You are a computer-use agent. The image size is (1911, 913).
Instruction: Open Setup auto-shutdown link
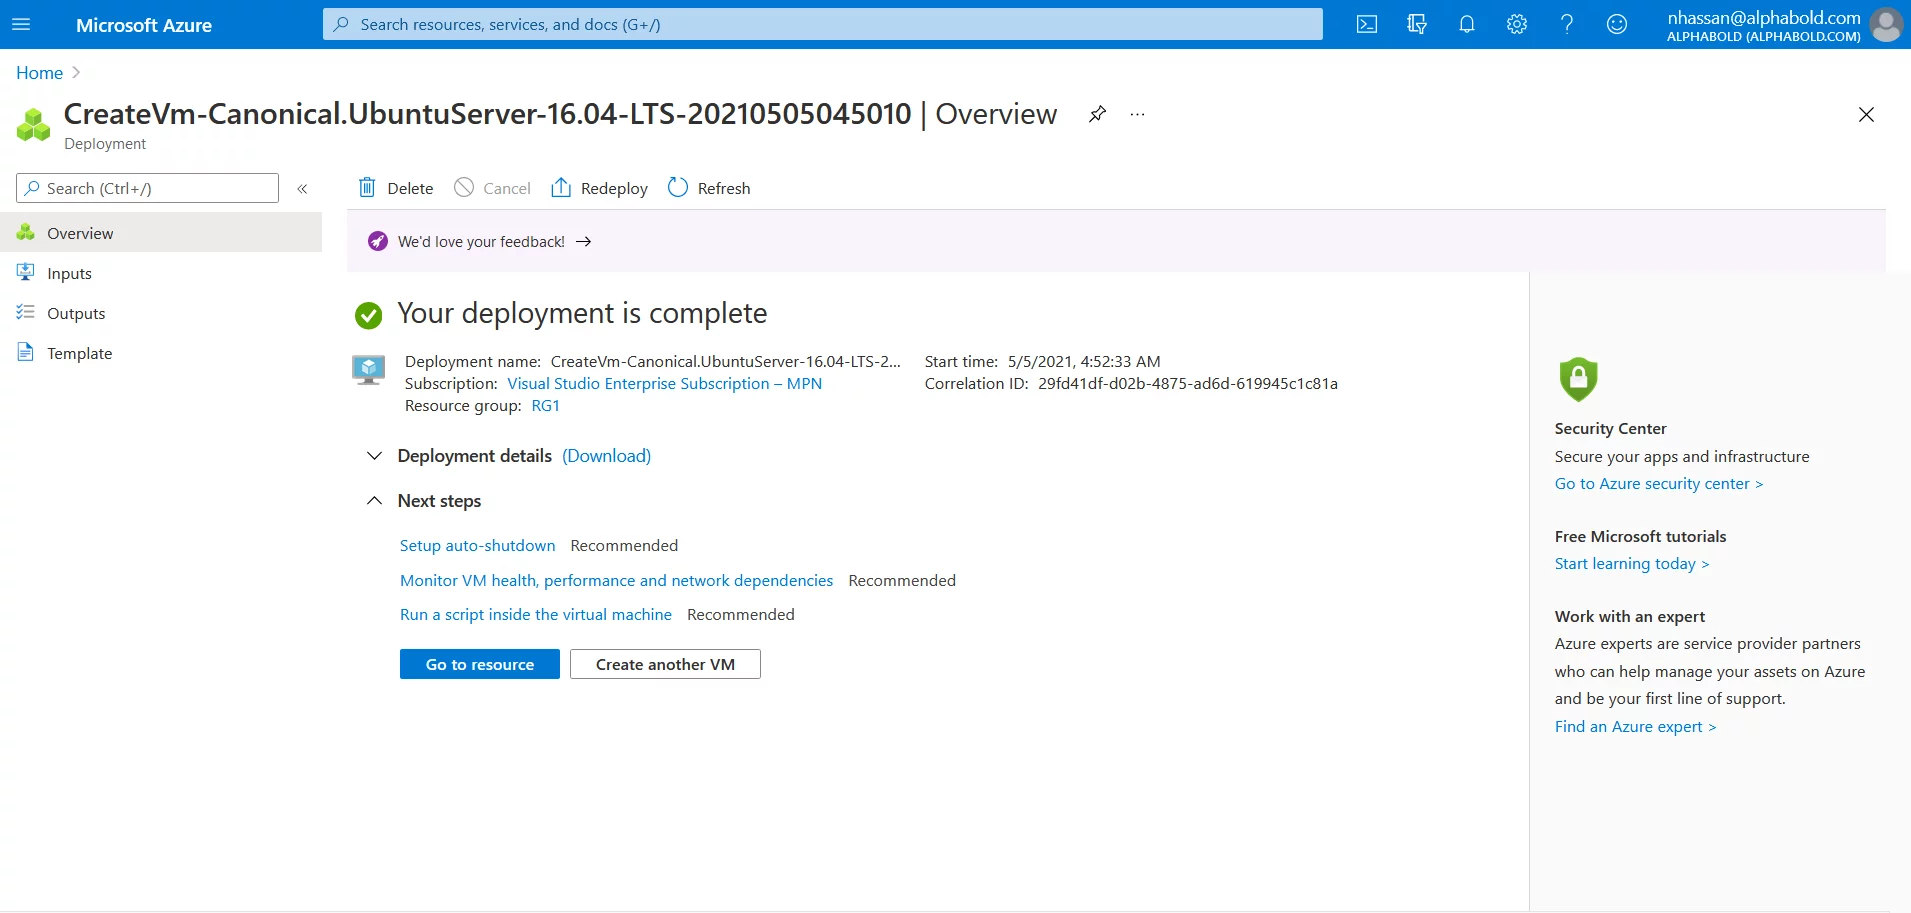coord(477,546)
